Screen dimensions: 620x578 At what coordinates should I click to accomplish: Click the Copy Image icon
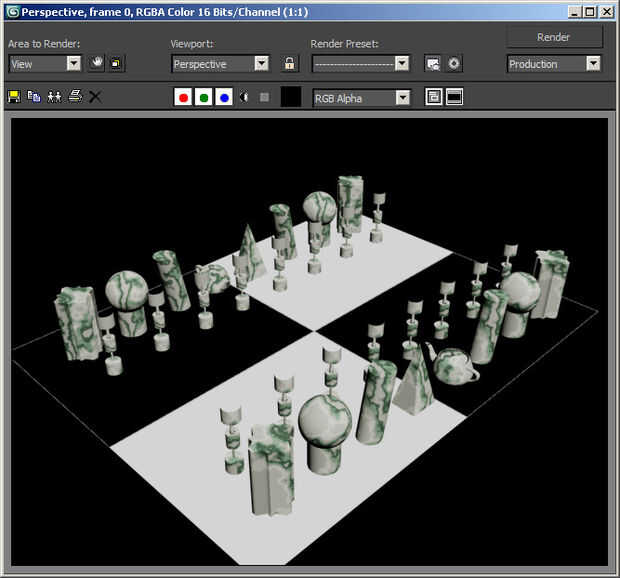pyautogui.click(x=34, y=97)
